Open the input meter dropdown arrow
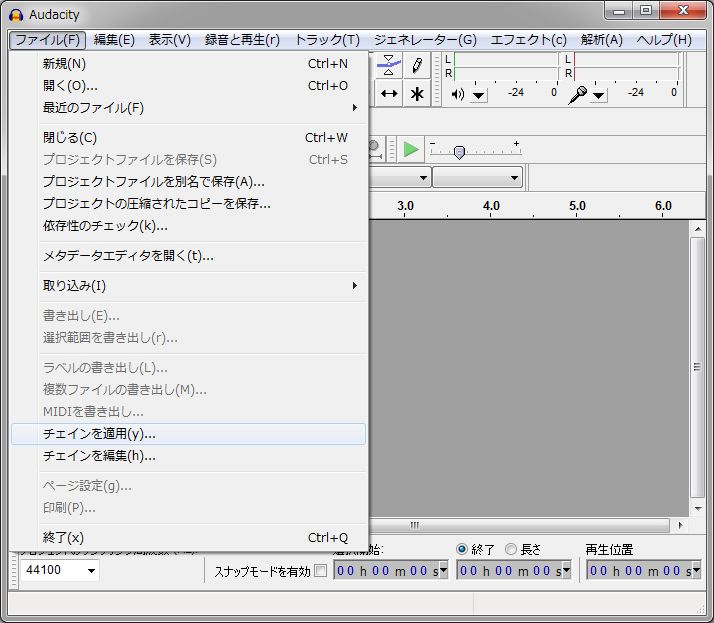Image resolution: width=714 pixels, height=623 pixels. 598,95
